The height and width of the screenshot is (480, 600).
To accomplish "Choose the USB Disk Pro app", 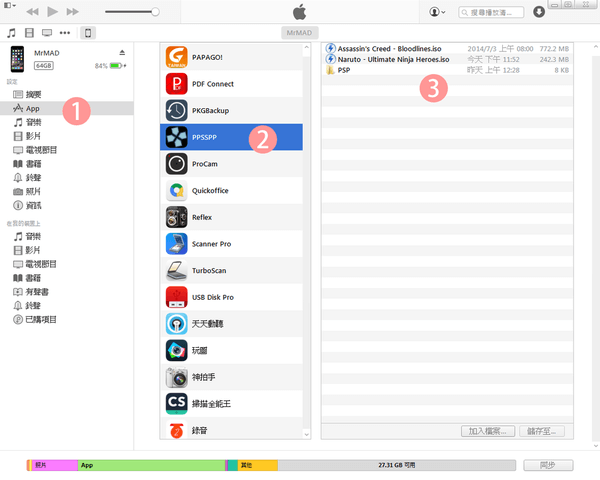I will tap(231, 296).
